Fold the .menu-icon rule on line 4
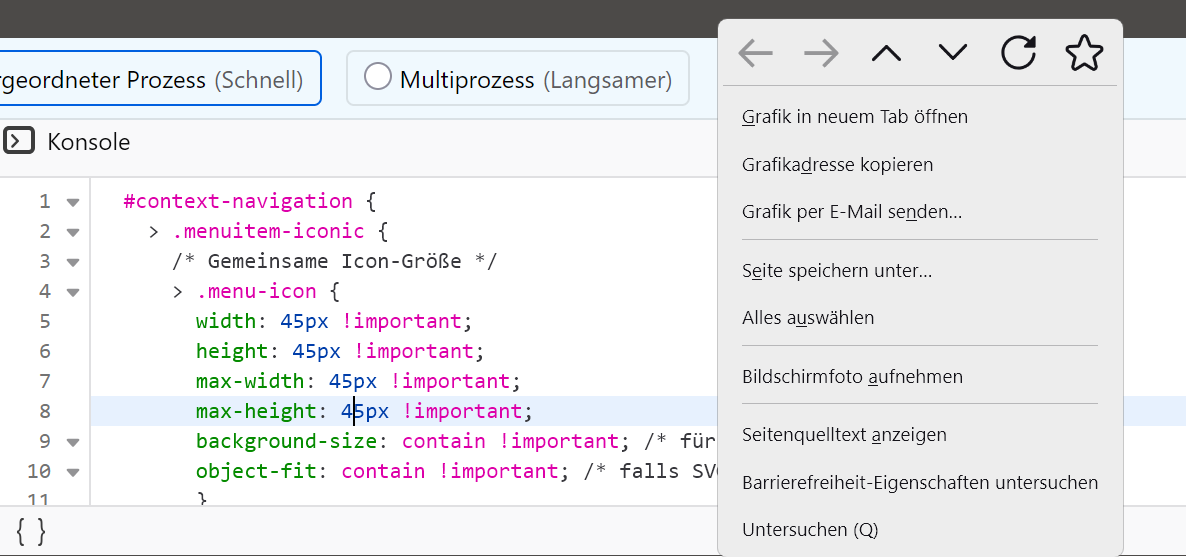Screen dimensions: 1186x557 point(73,292)
